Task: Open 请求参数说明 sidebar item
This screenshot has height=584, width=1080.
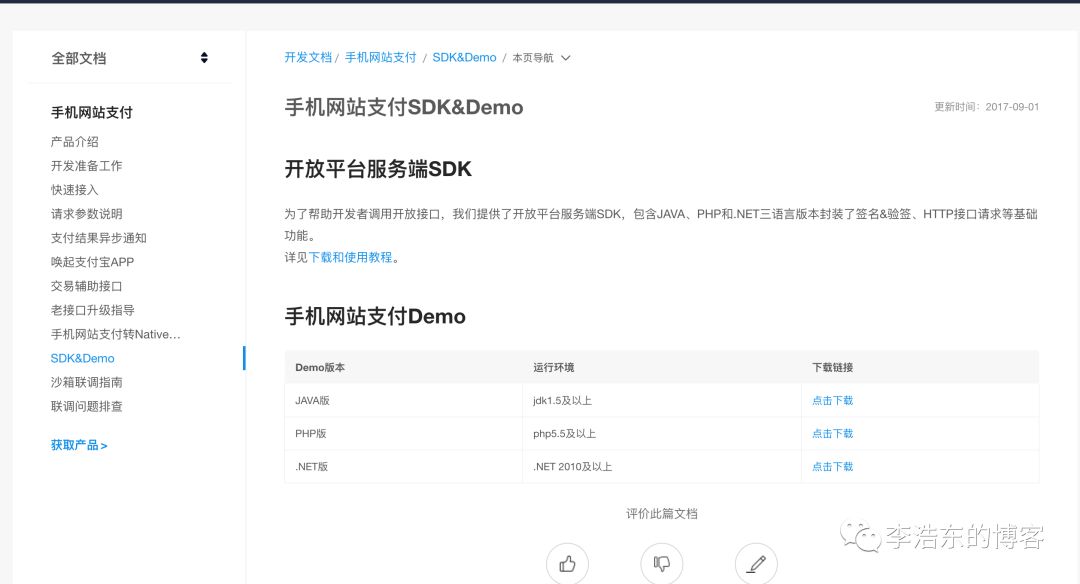Action: [x=86, y=213]
